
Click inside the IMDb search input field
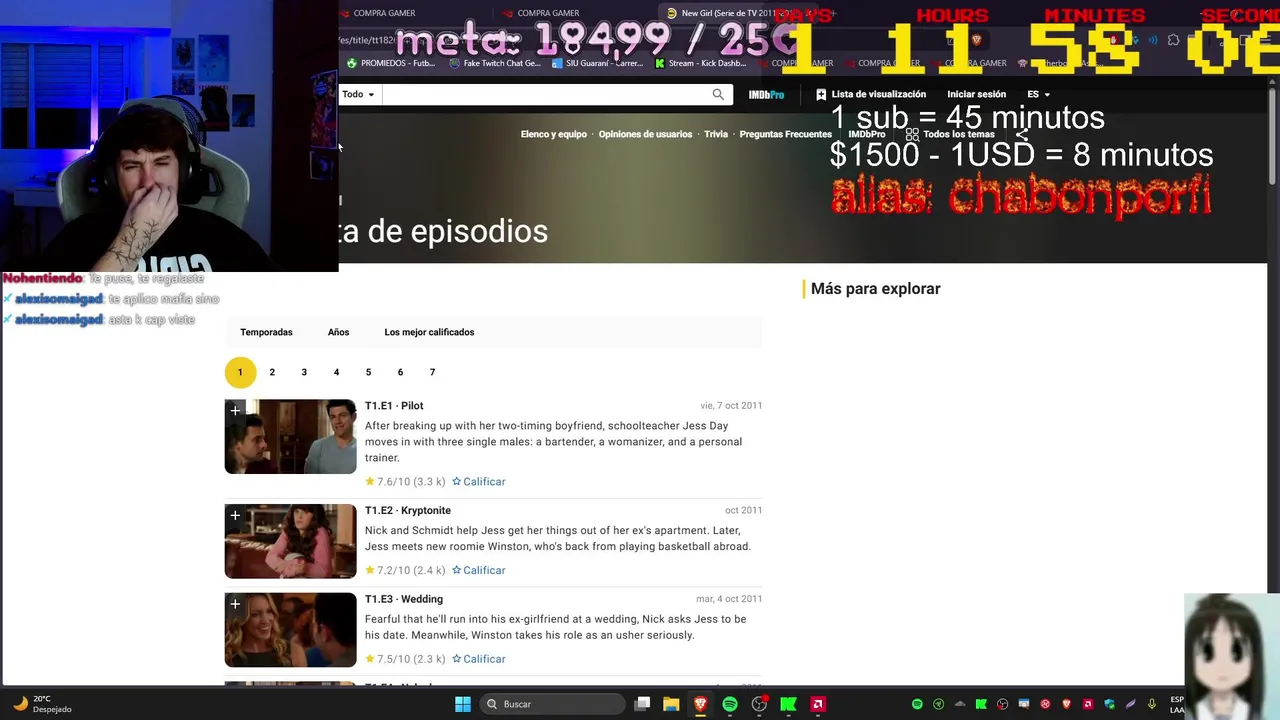[545, 94]
